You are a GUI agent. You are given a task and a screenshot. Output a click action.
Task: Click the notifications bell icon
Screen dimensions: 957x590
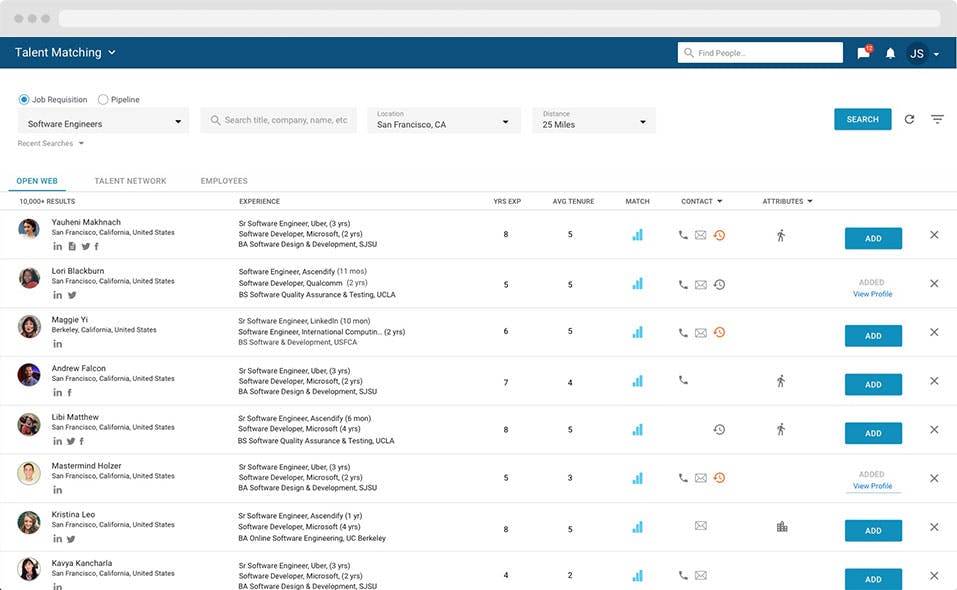click(890, 53)
